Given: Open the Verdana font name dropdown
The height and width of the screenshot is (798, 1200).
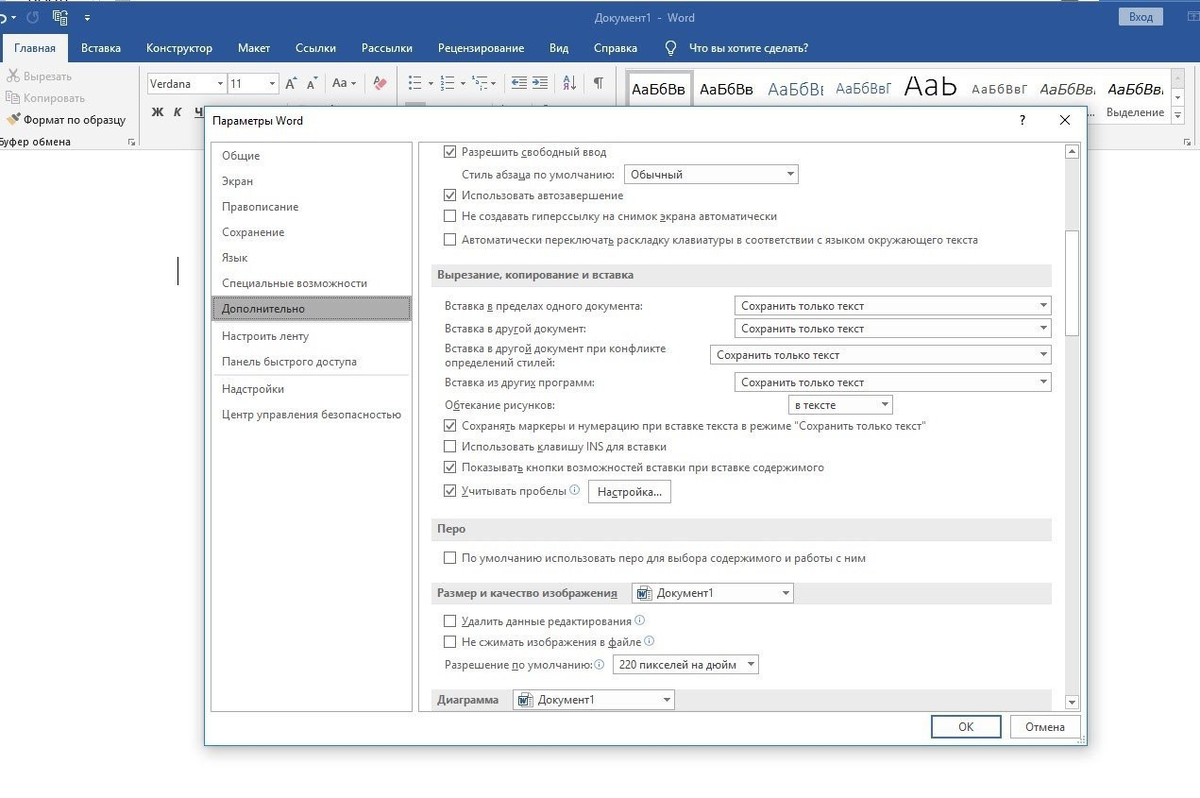Looking at the screenshot, I should [x=220, y=84].
